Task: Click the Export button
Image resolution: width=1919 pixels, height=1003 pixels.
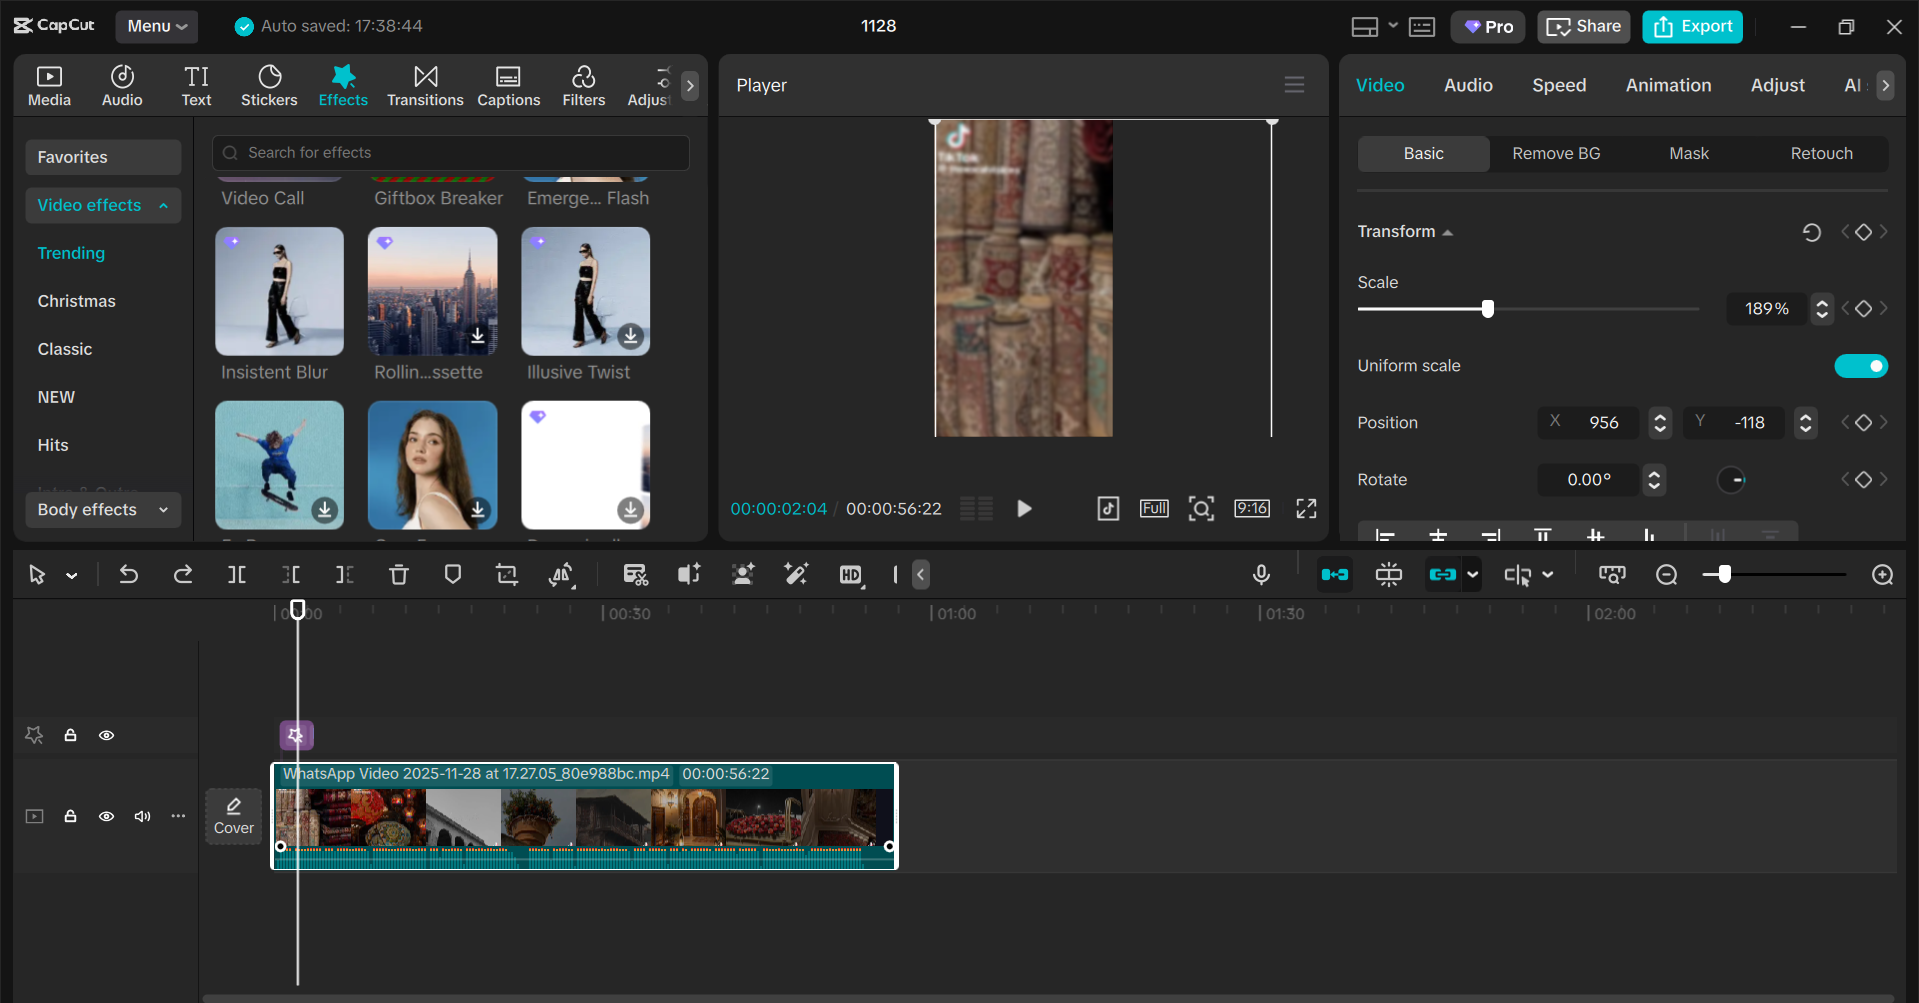Action: coord(1691,26)
